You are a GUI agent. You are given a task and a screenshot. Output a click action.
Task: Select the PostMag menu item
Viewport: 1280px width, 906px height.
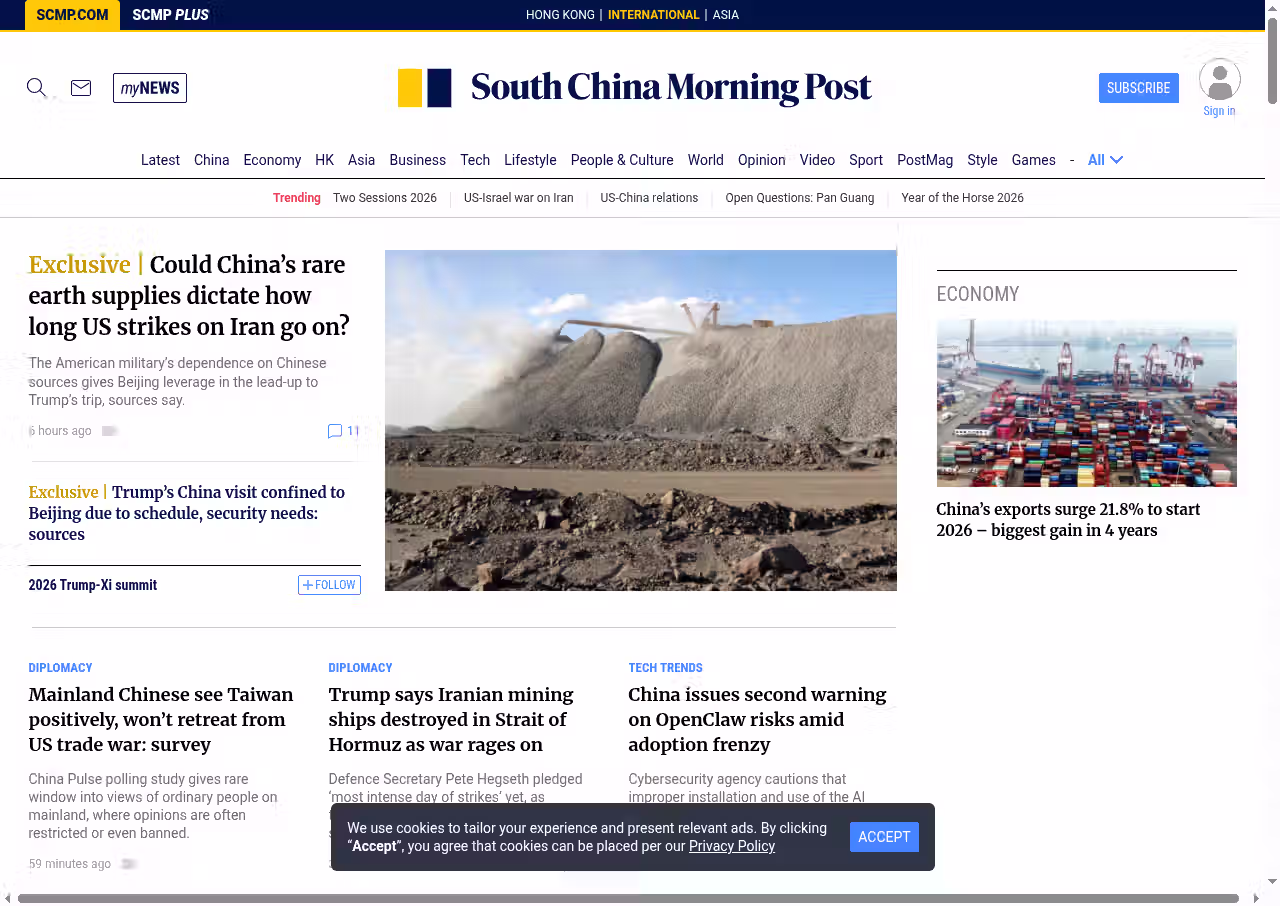point(924,160)
